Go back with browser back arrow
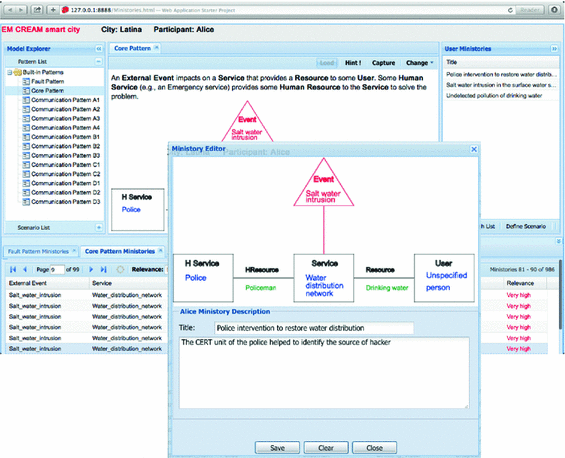Viewport: 565px width, 458px height. click(10, 10)
